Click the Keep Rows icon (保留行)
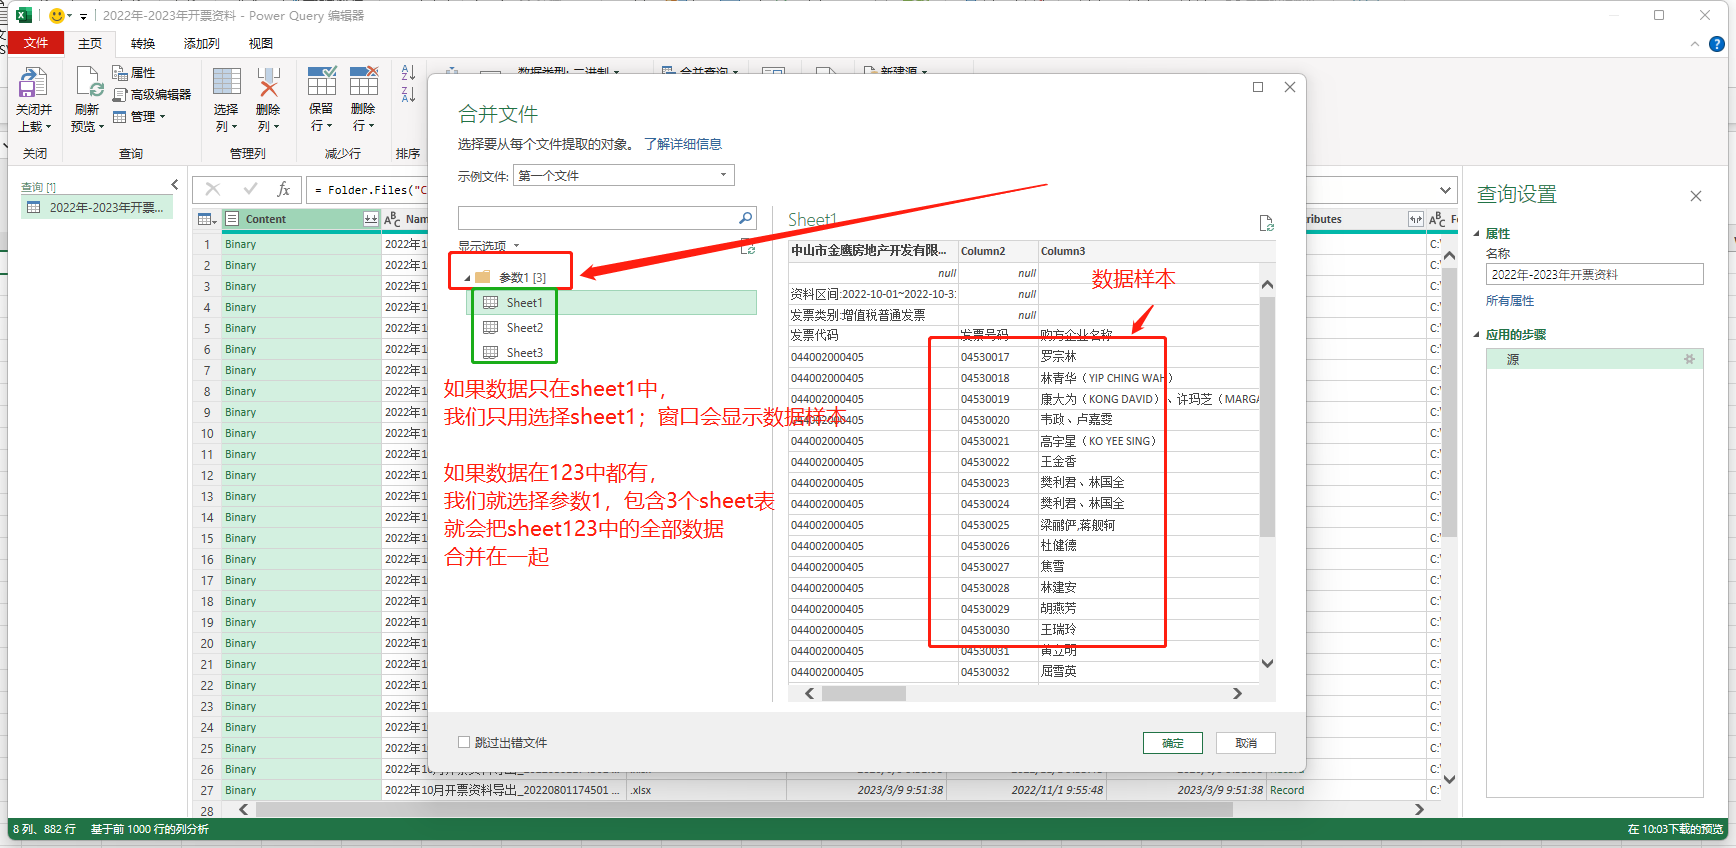This screenshot has width=1736, height=848. tap(322, 82)
